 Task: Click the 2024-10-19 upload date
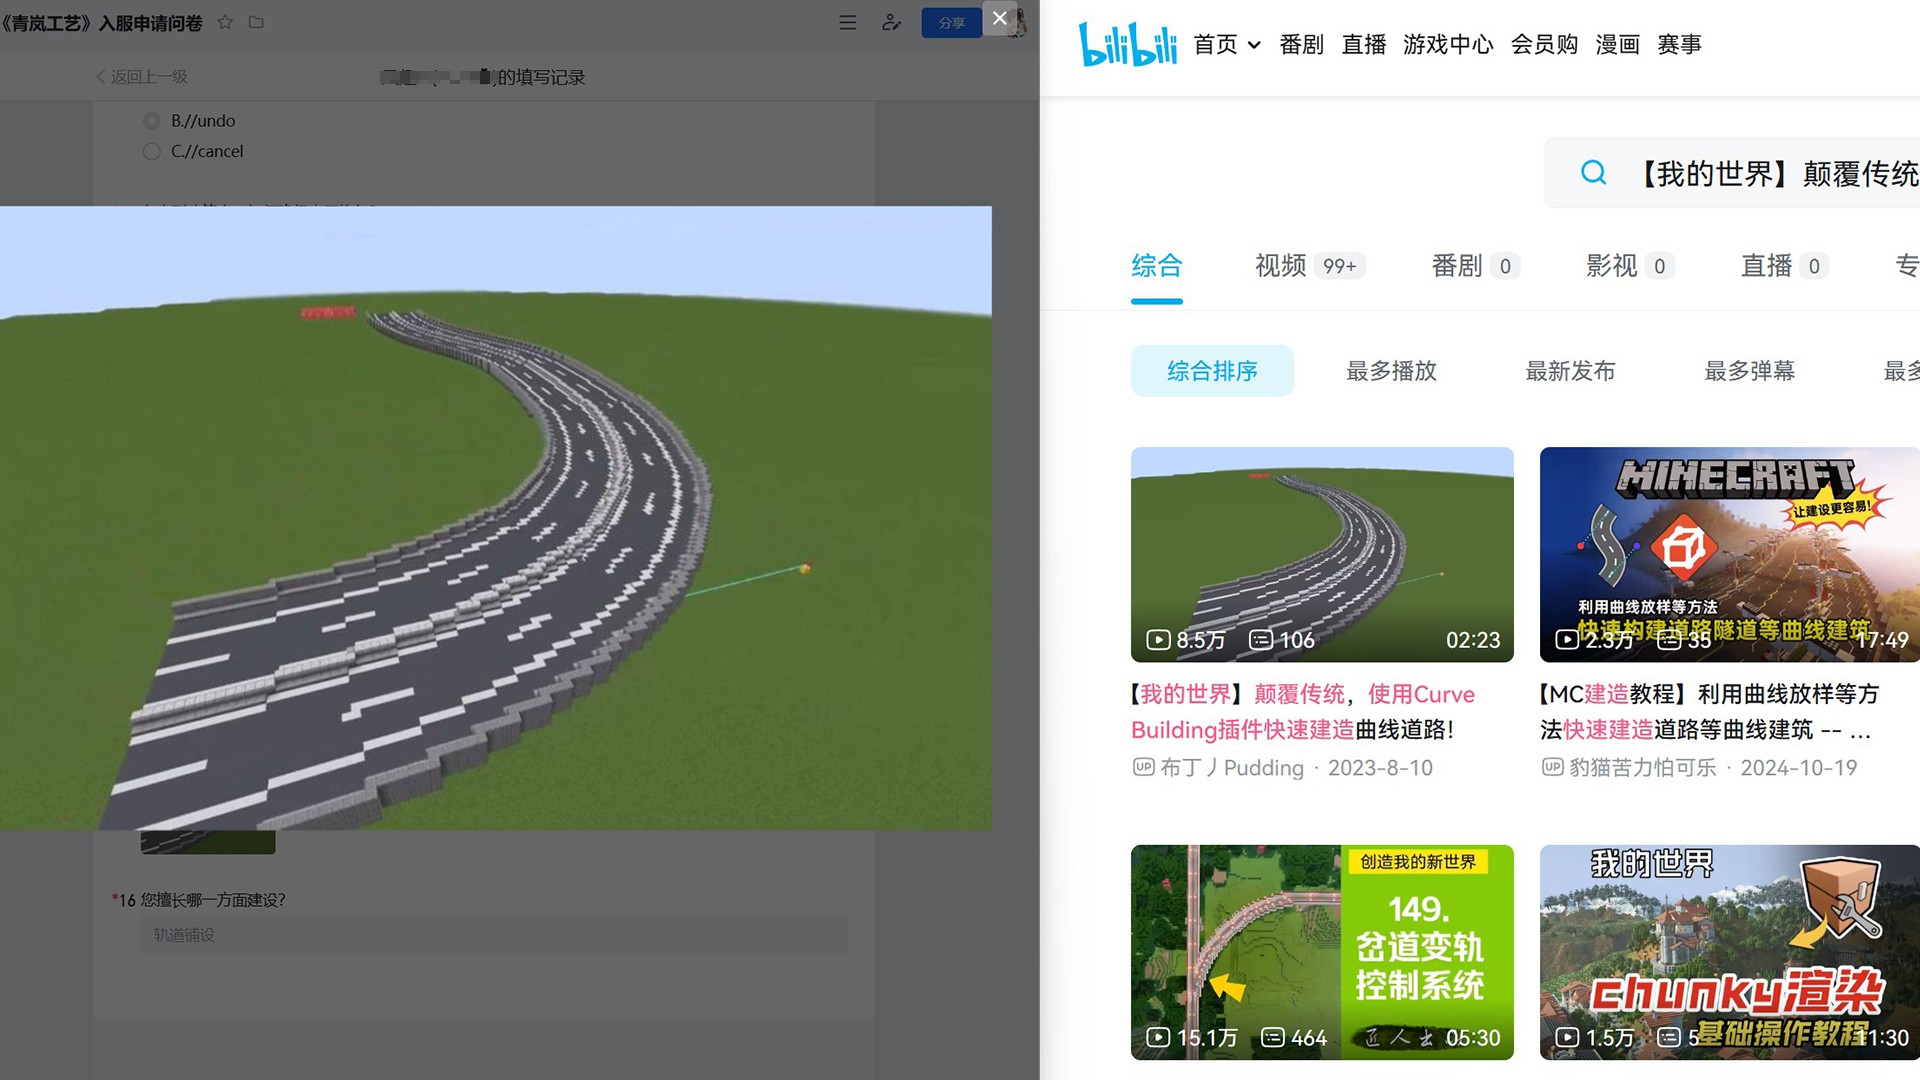(x=1798, y=767)
